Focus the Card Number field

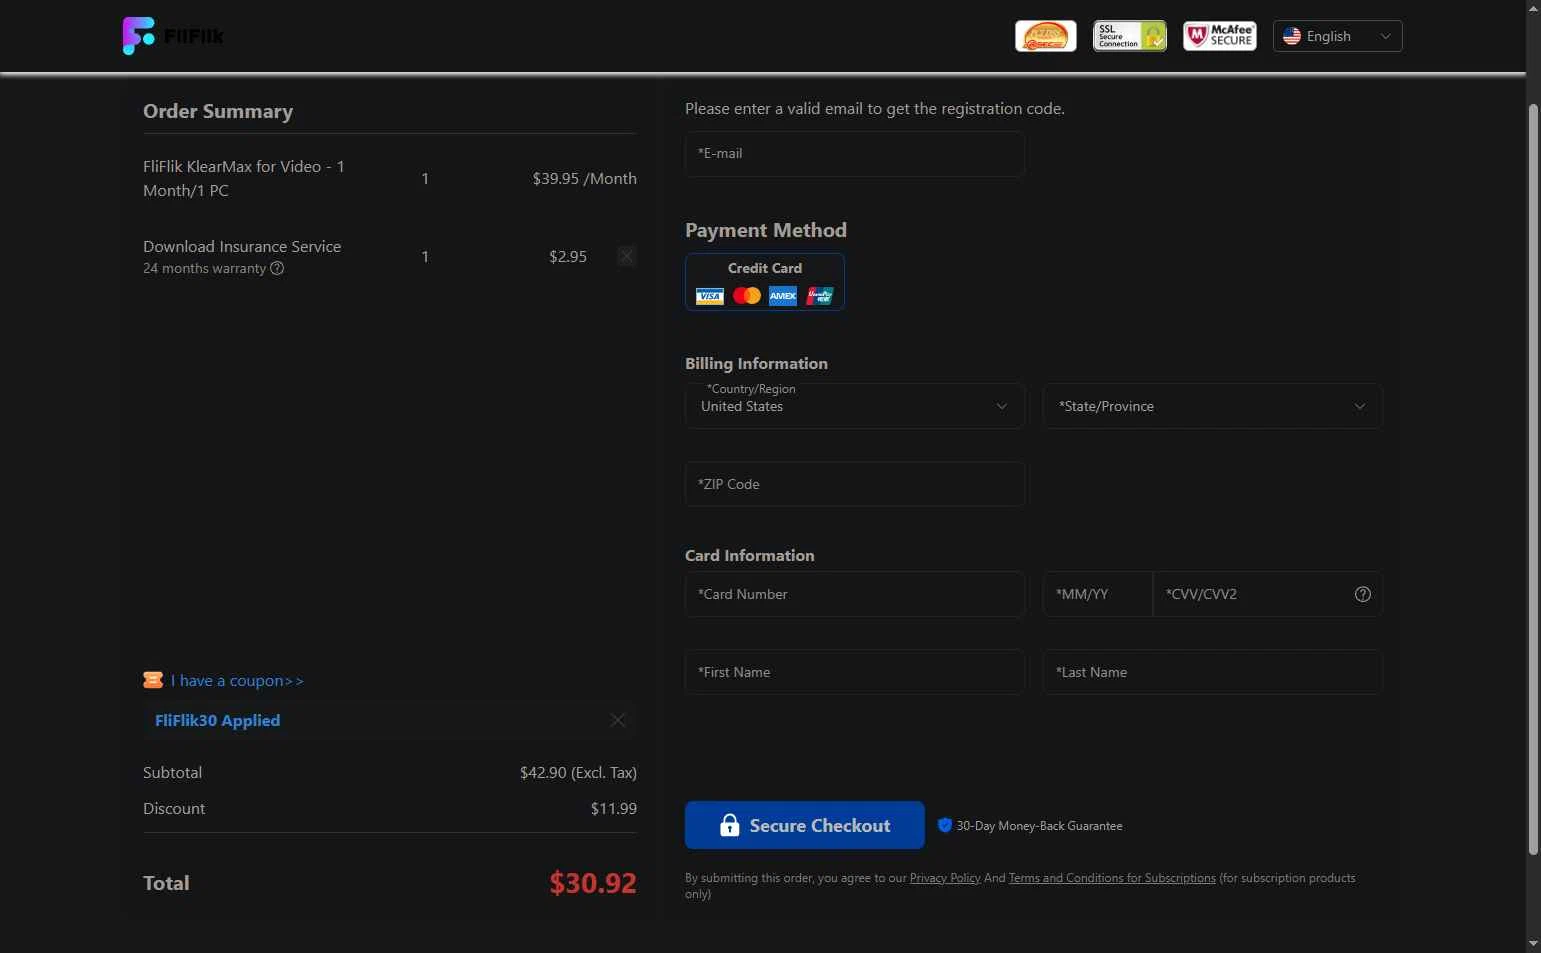pos(854,594)
